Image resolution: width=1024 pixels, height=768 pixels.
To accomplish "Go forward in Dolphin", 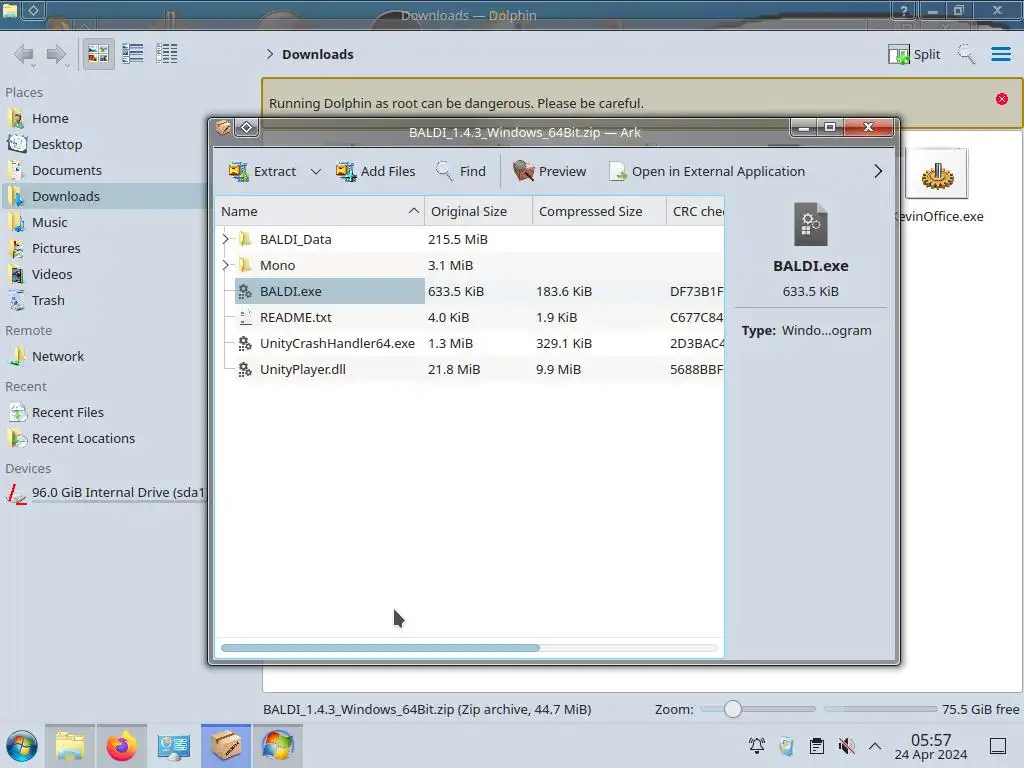I will (x=57, y=54).
